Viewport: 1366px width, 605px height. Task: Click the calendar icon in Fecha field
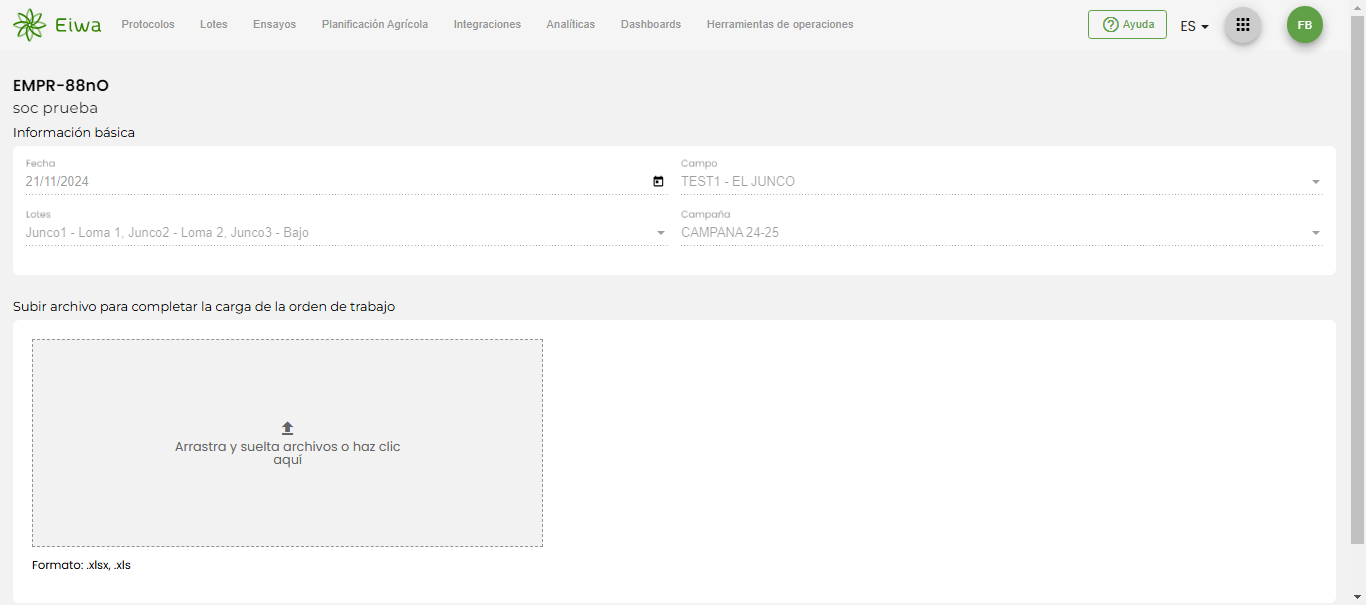(658, 182)
